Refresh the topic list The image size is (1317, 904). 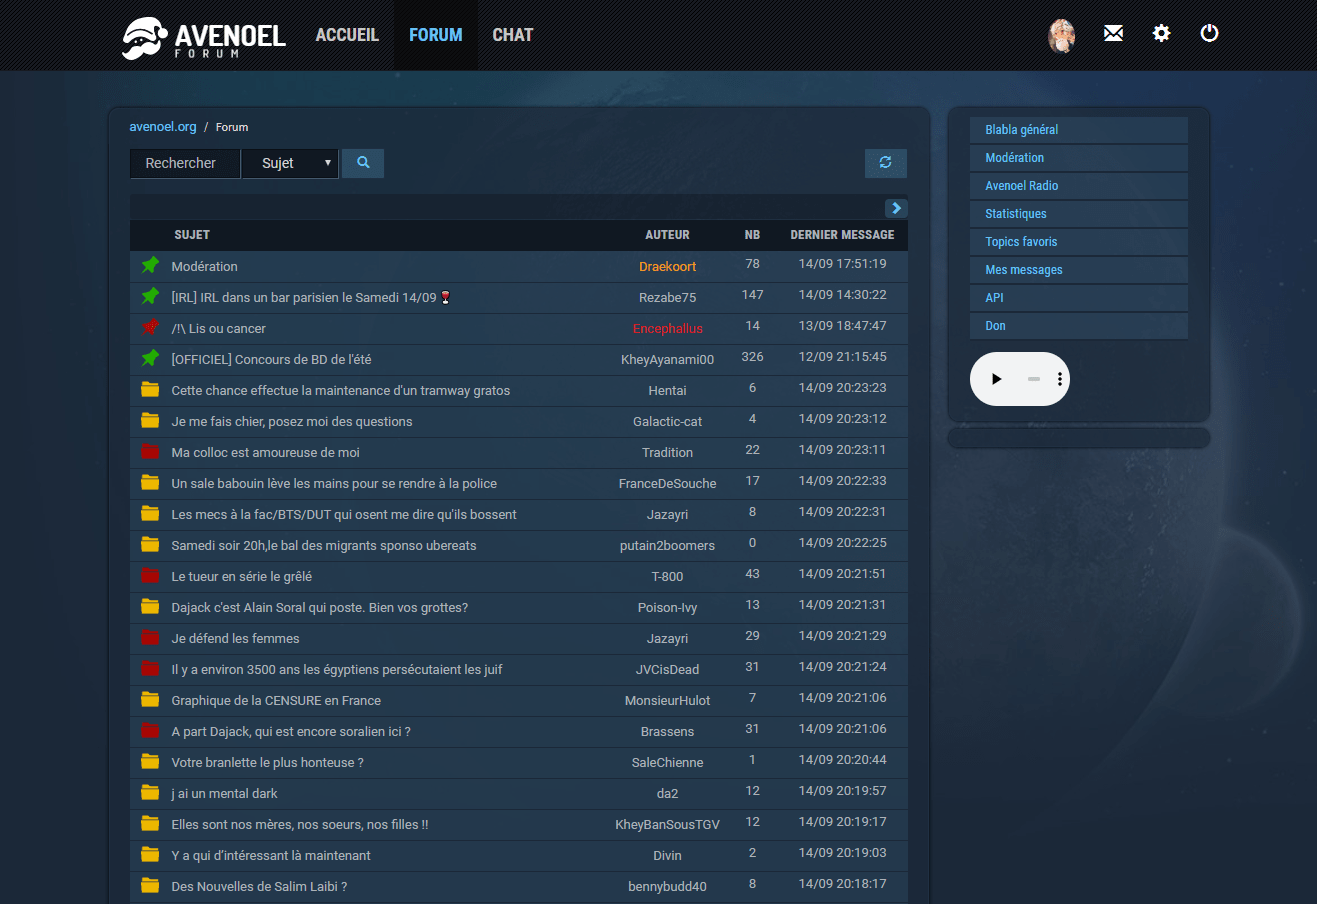(x=886, y=163)
